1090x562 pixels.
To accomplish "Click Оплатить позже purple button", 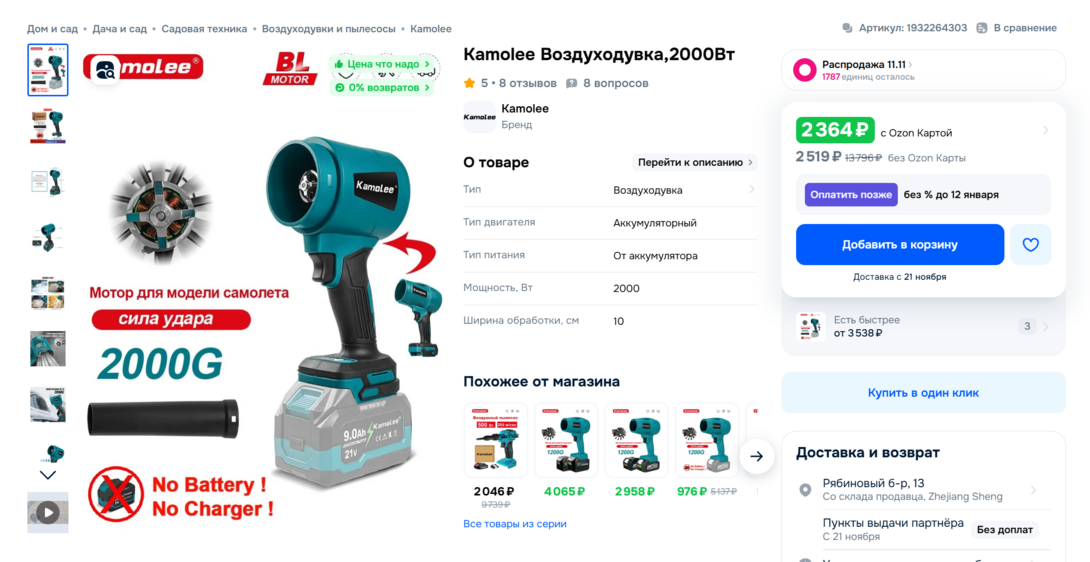I will point(851,195).
